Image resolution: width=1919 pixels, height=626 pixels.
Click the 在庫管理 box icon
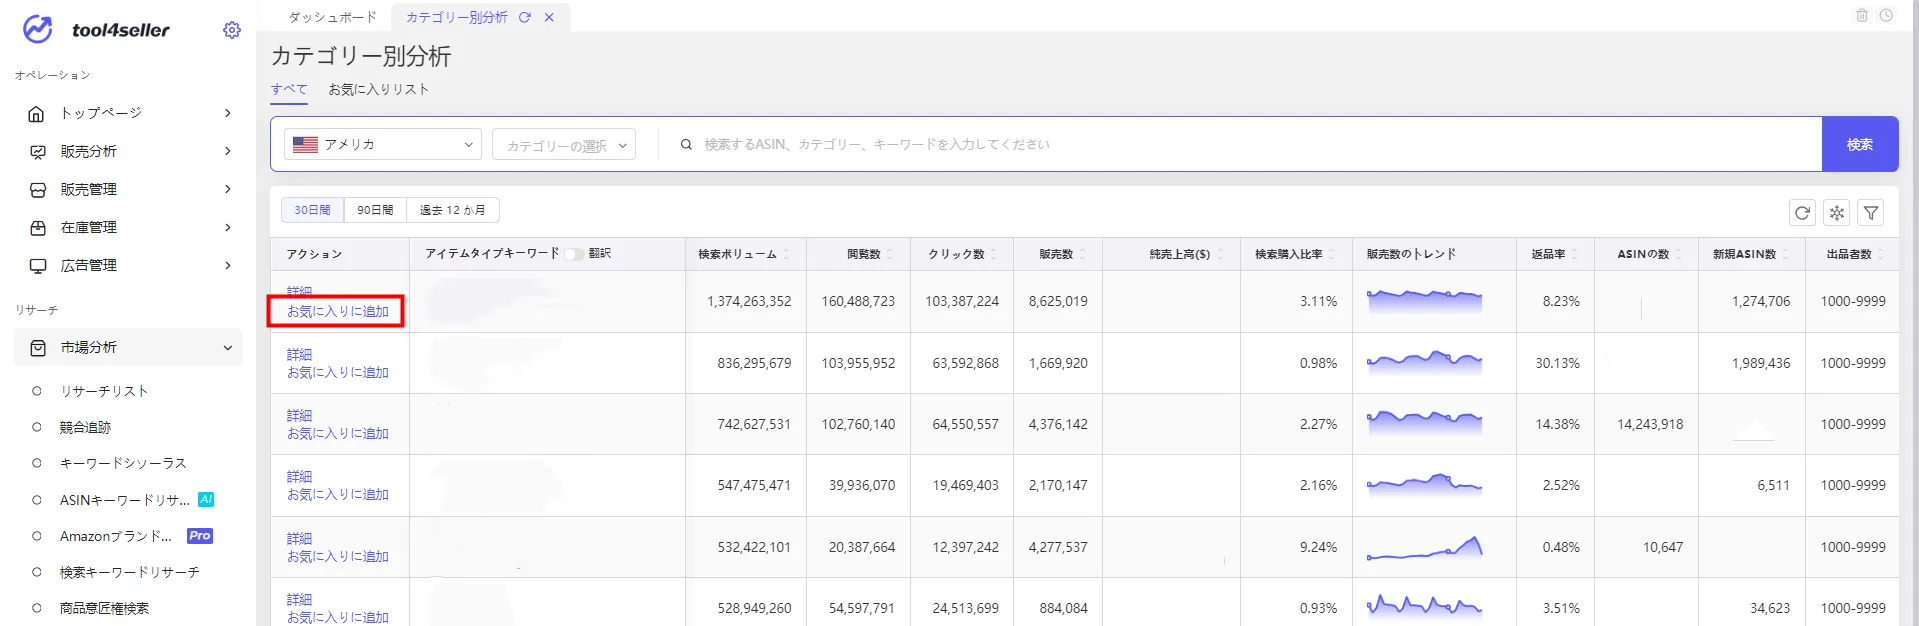point(37,227)
